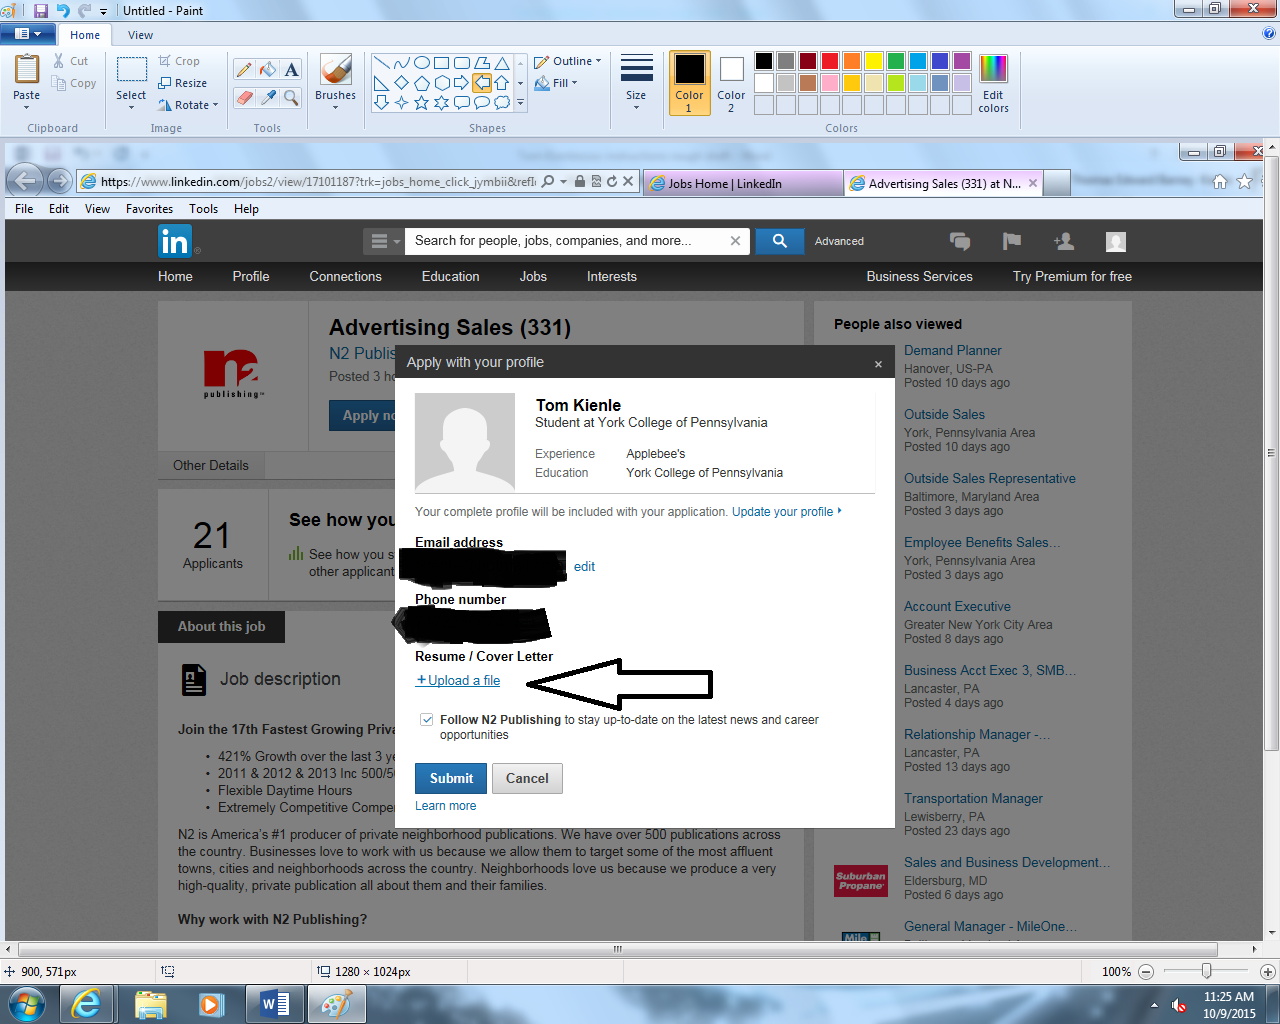1280x1024 pixels.
Task: Click the Submit button
Action: (x=451, y=778)
